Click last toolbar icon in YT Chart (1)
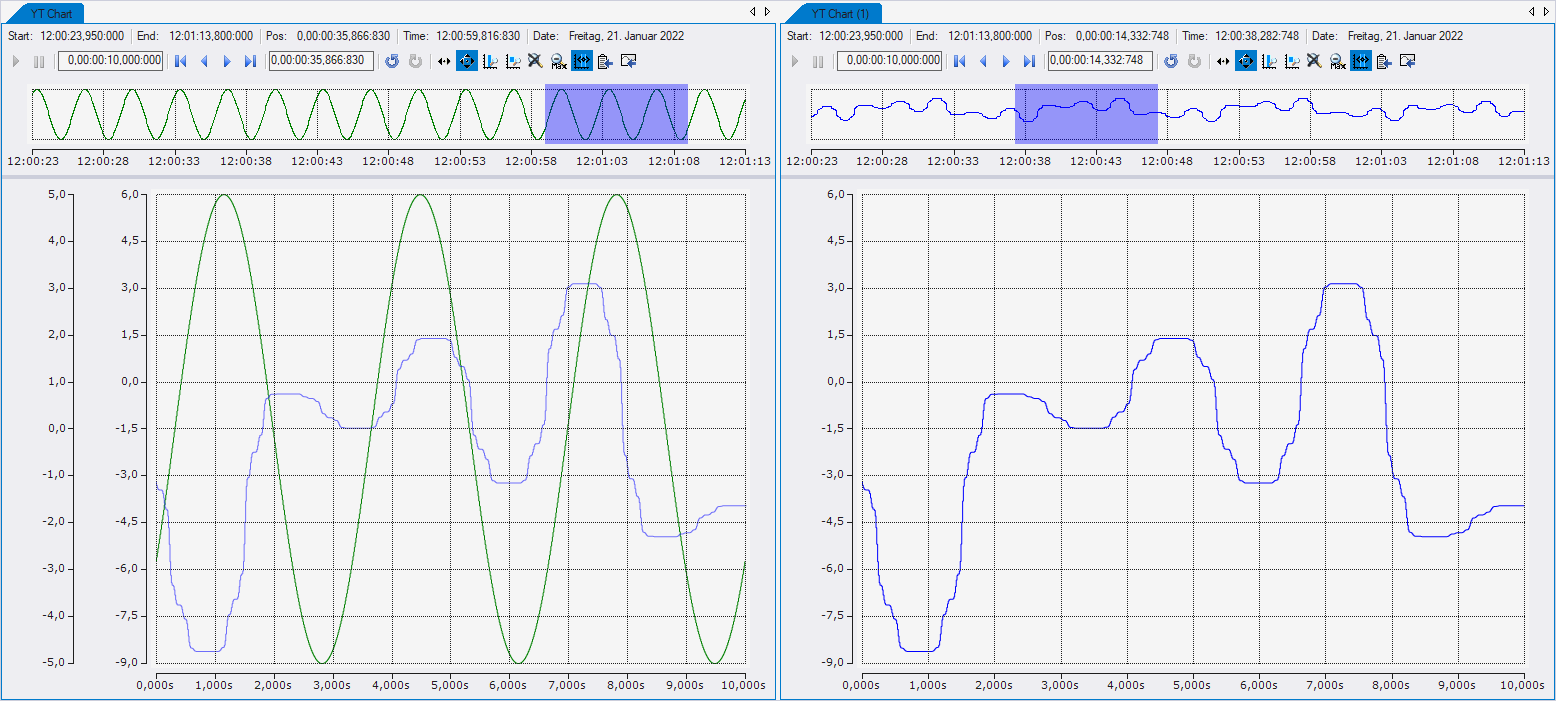The width and height of the screenshot is (1556, 701). (x=1408, y=61)
